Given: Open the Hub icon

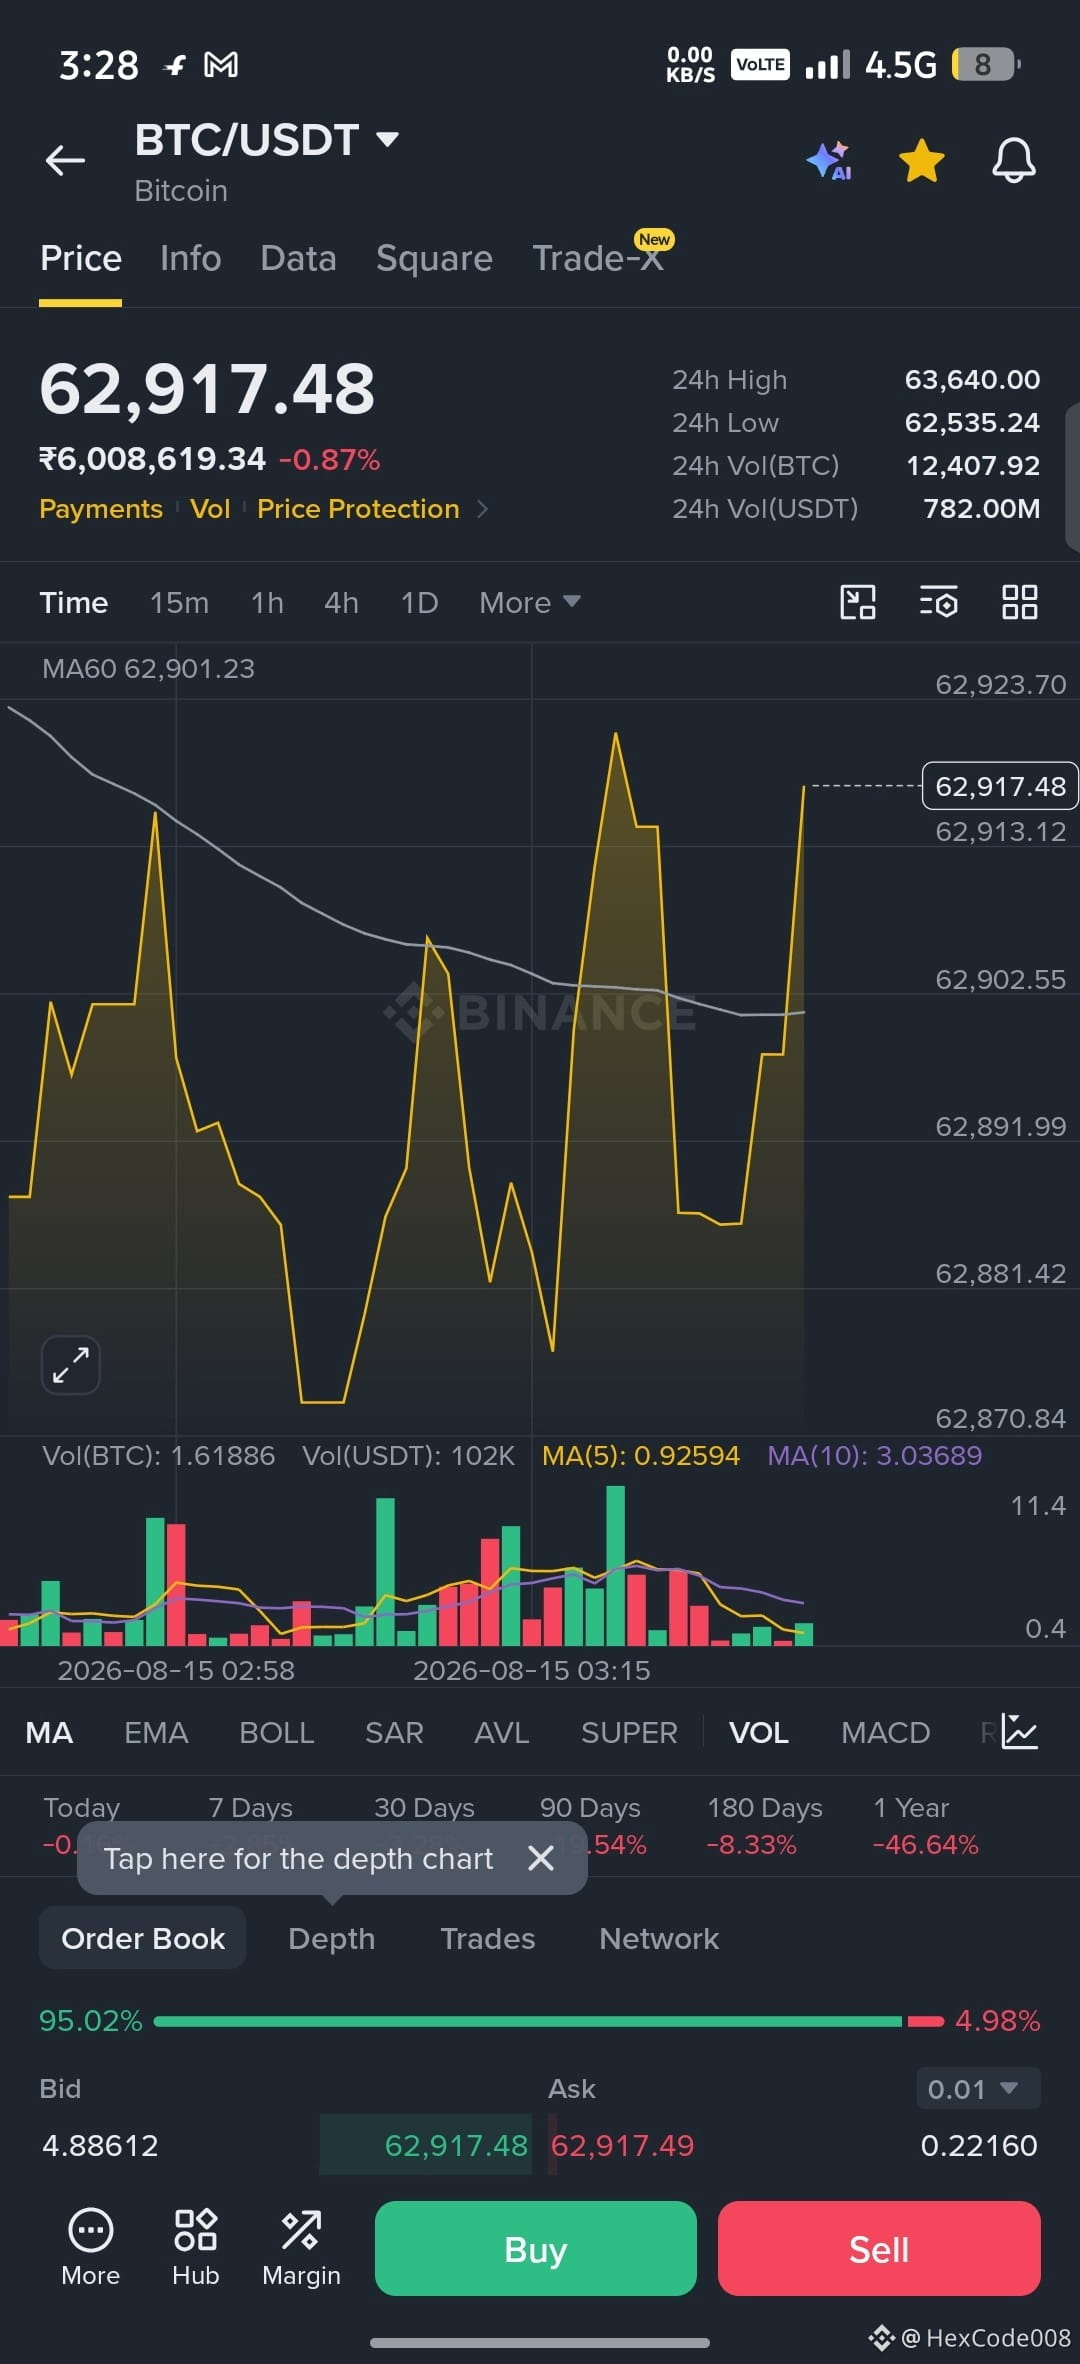Looking at the screenshot, I should (195, 2247).
